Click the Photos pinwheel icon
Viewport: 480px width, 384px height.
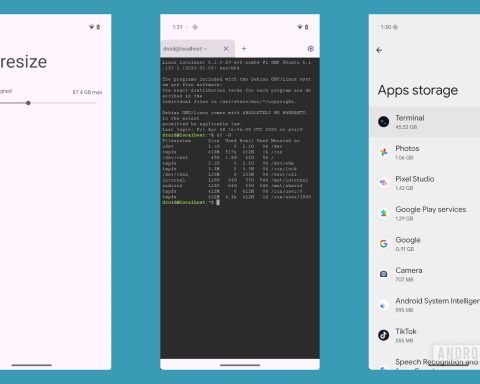point(384,152)
